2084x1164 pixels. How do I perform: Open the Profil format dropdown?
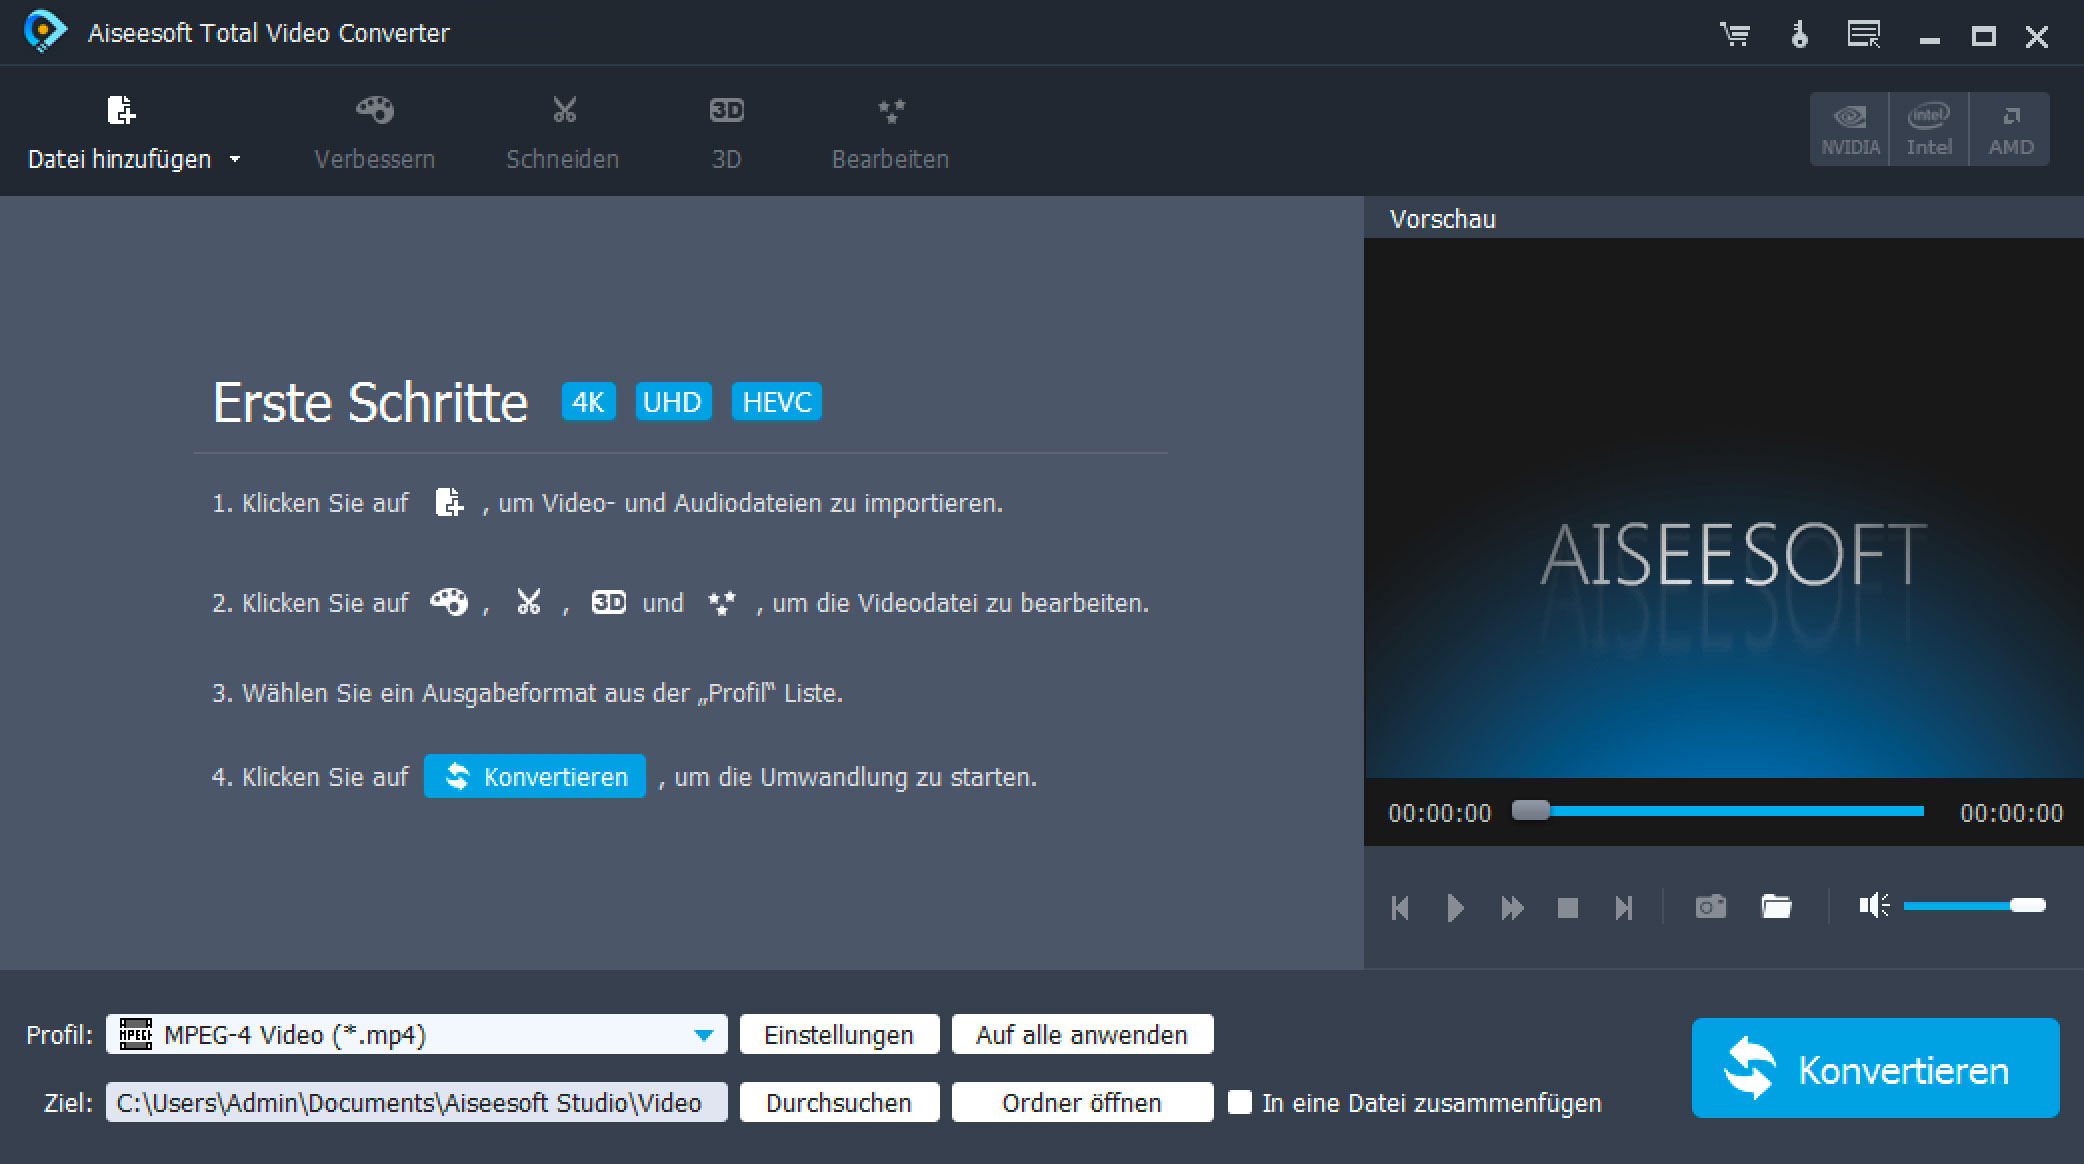coord(704,1035)
